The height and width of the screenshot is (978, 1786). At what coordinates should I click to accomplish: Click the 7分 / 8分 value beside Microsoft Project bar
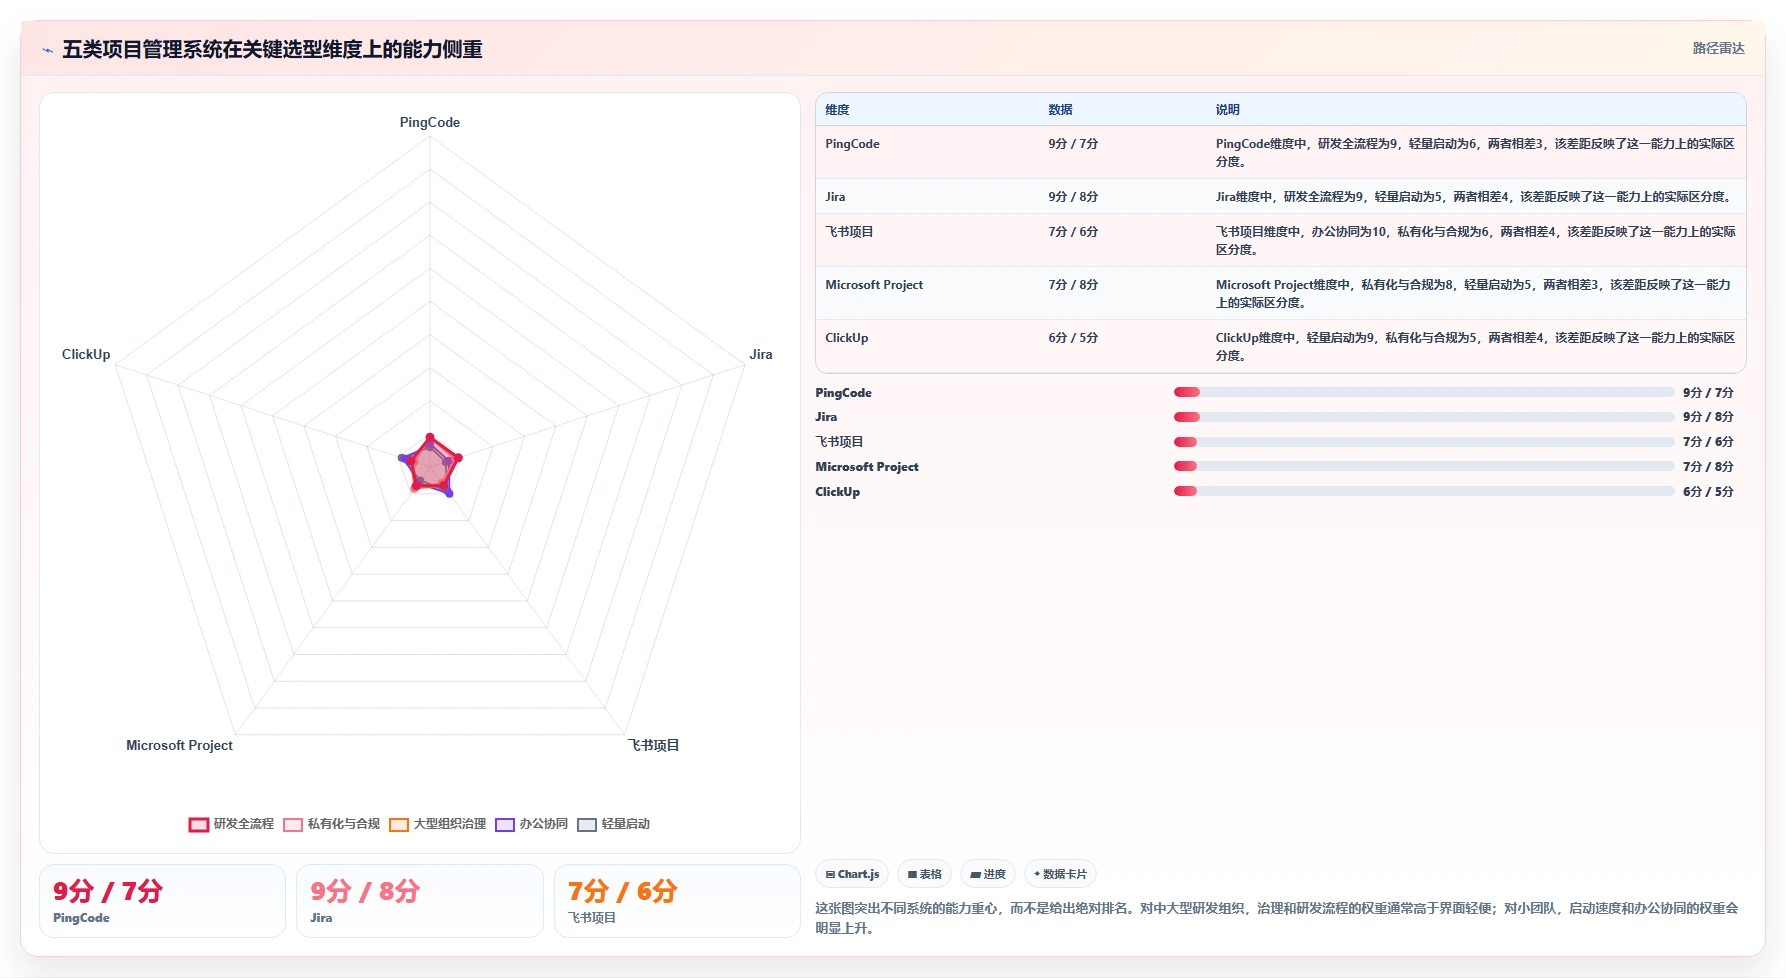point(1708,467)
